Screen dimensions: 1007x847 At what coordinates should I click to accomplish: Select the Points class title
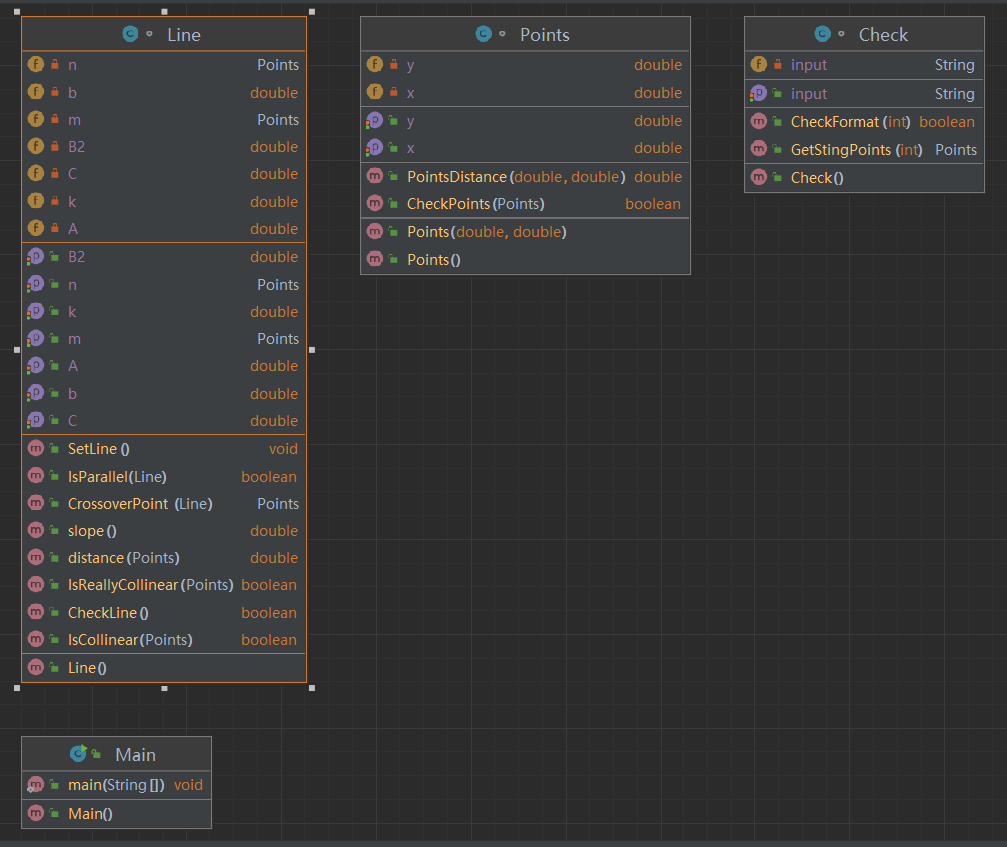545,35
